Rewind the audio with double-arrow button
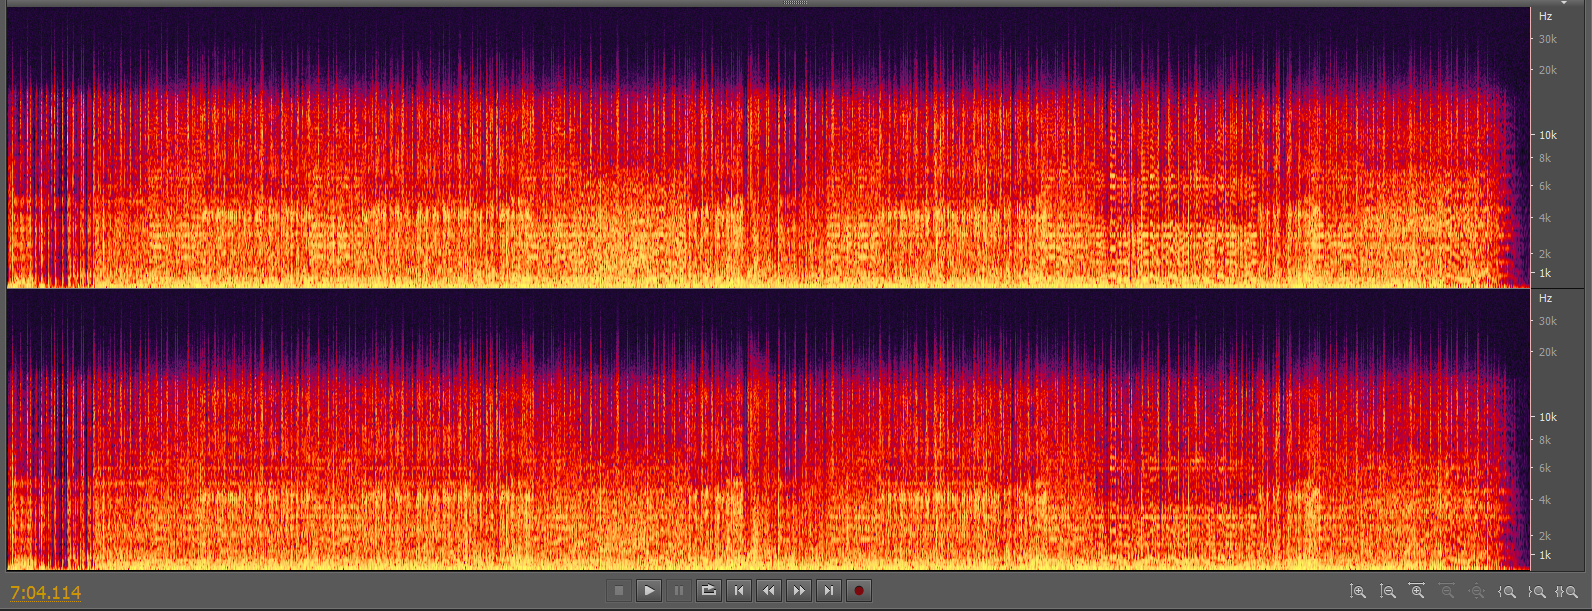The height and width of the screenshot is (611, 1592). (769, 591)
